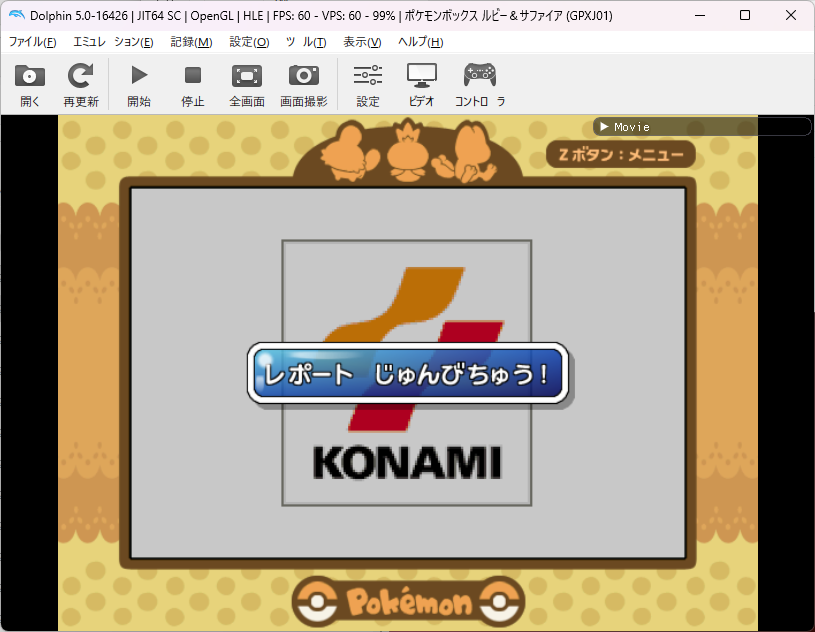Minimize the Dolphin window
Screen dimensions: 815x632
pos(700,15)
